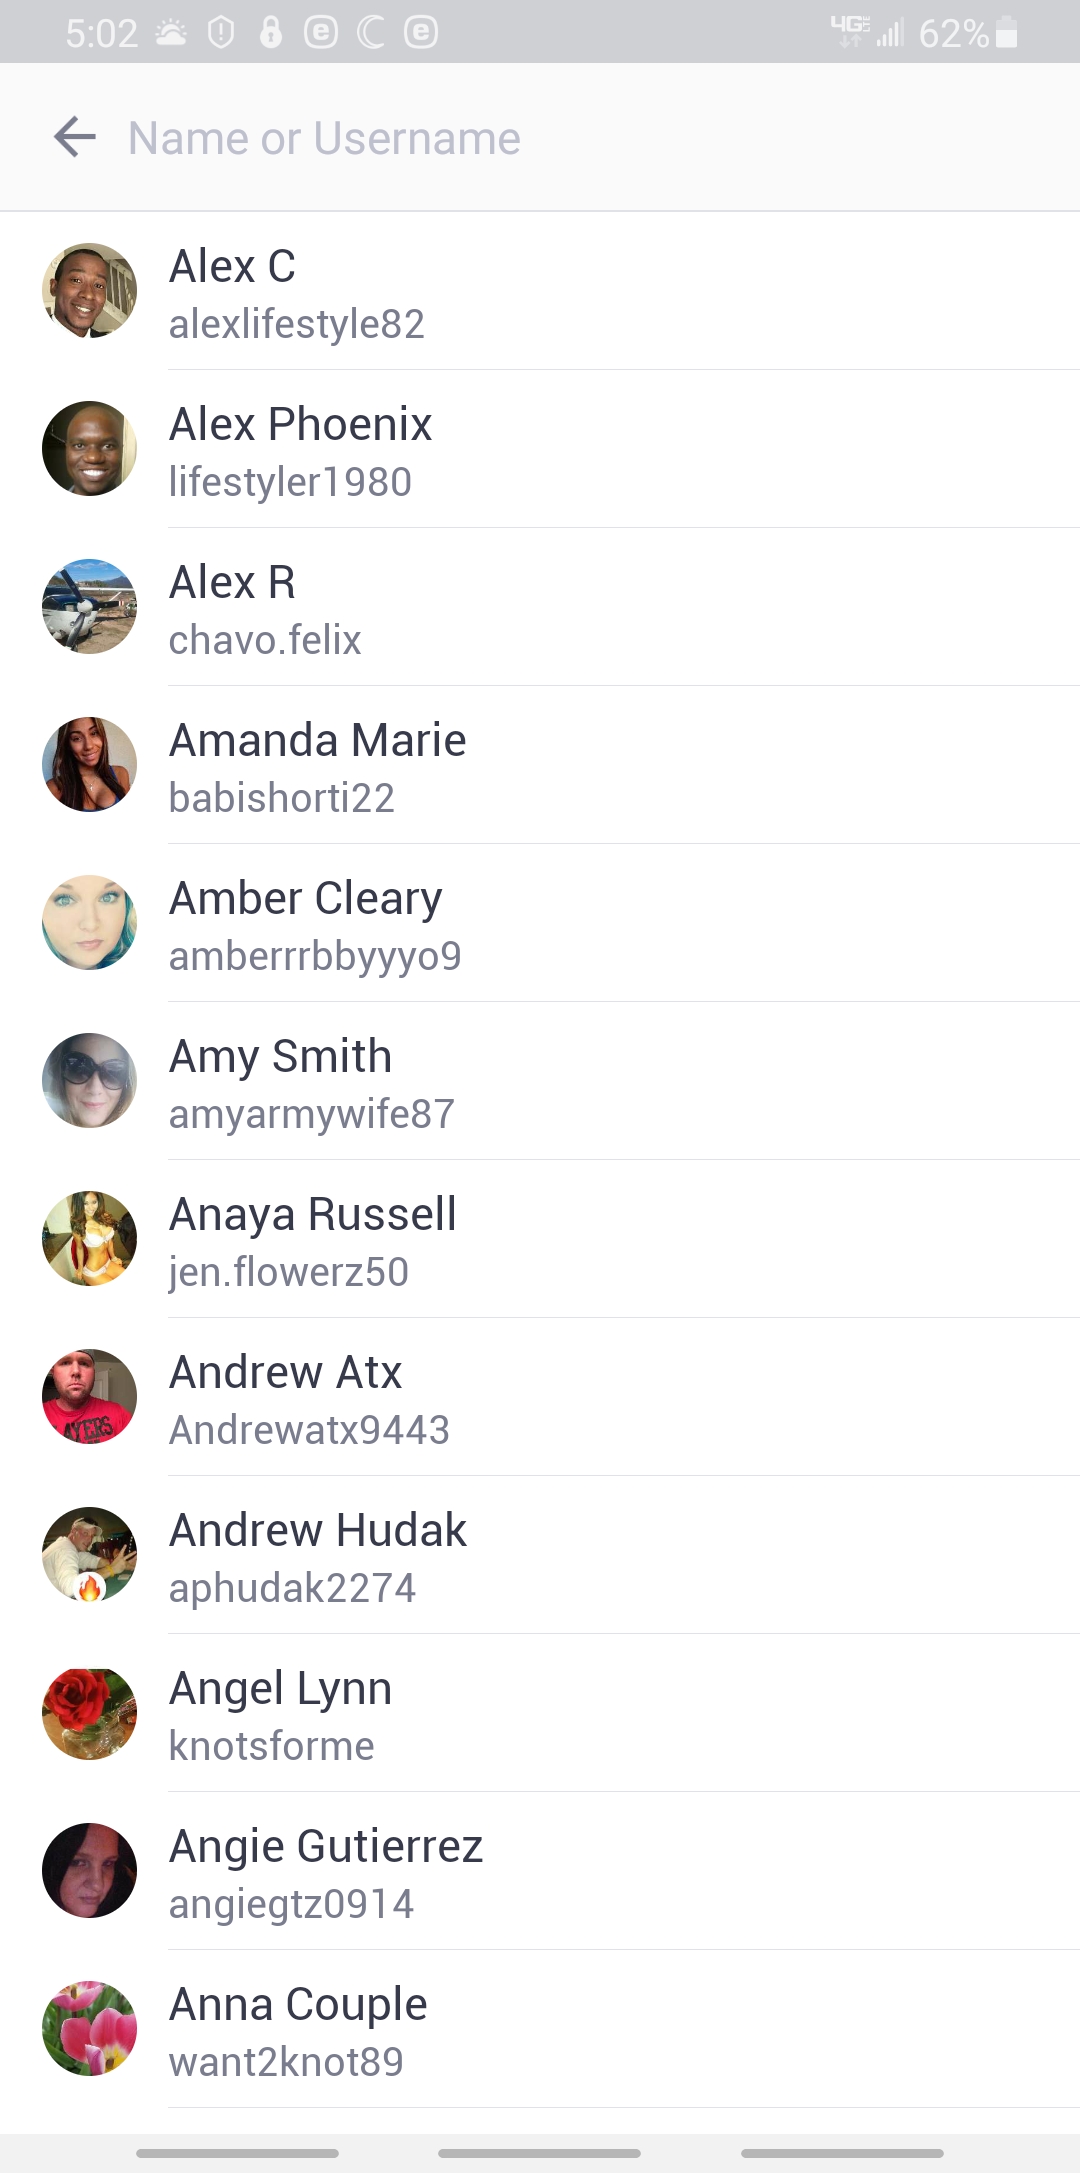Select contact Alex Phoenix
The image size is (1080, 2173).
pos(540,449)
